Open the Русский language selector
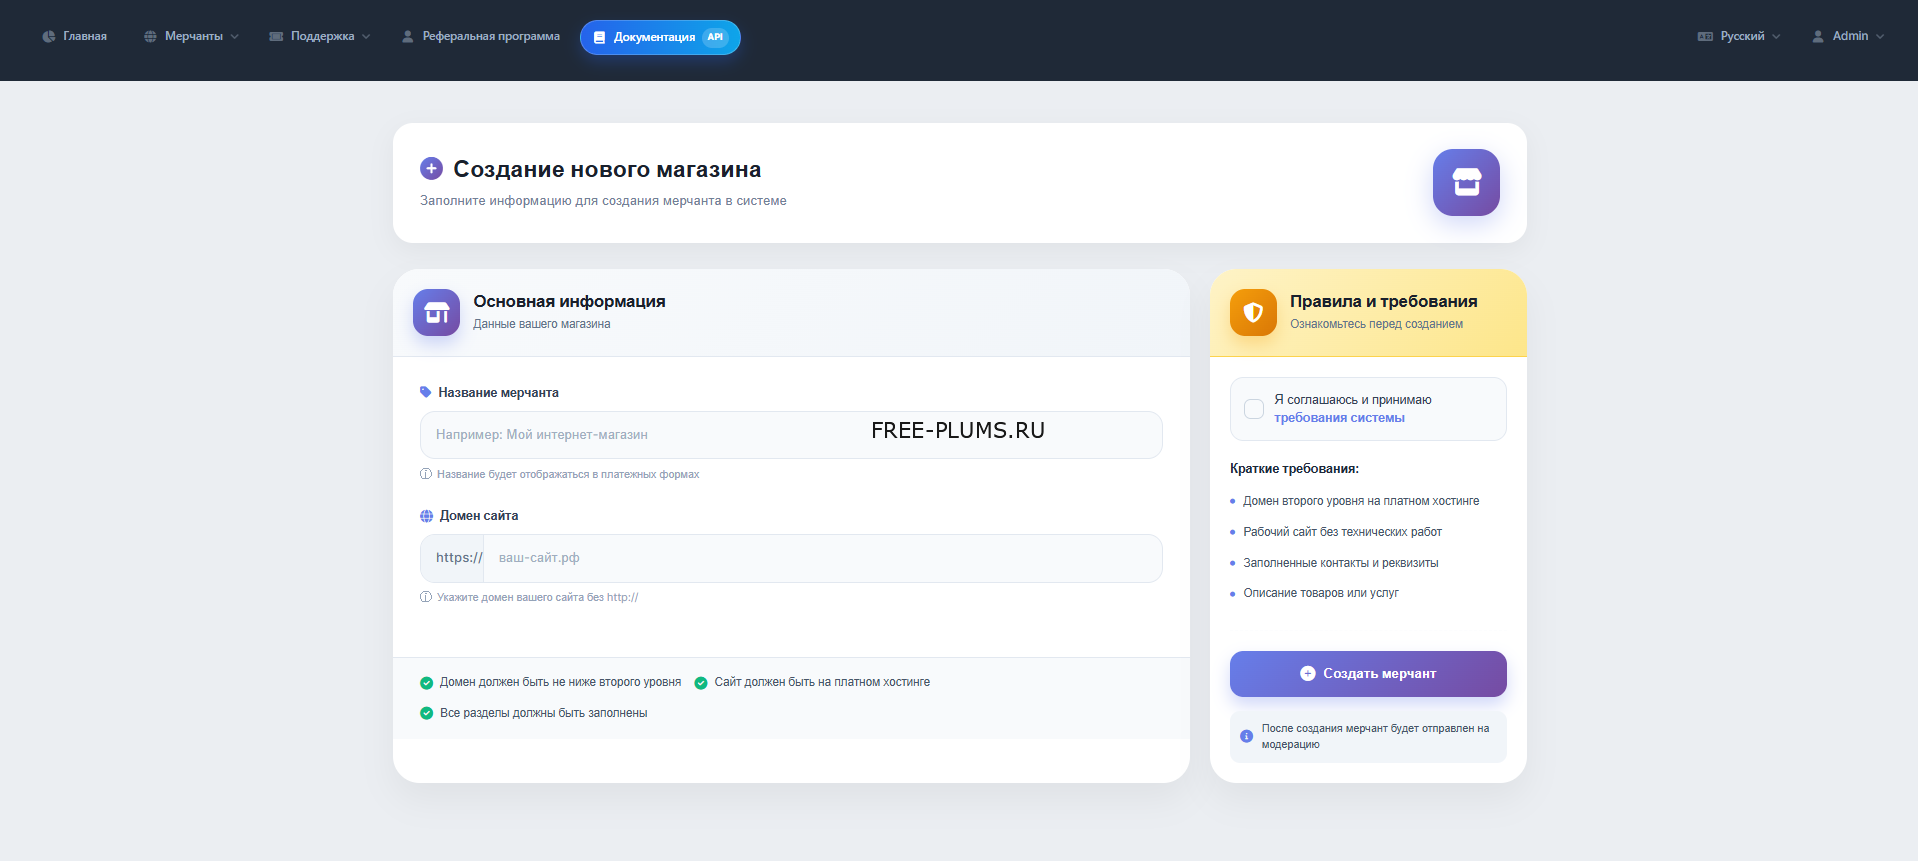Screen dimensions: 1918x861 1739,36
